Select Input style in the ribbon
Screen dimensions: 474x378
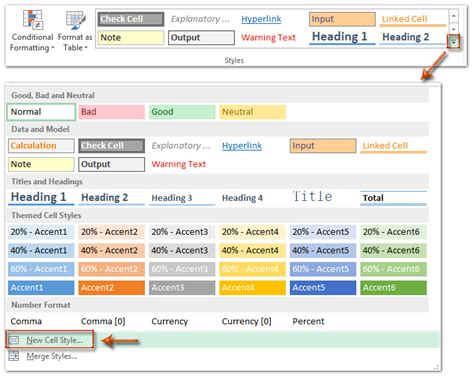tap(342, 19)
